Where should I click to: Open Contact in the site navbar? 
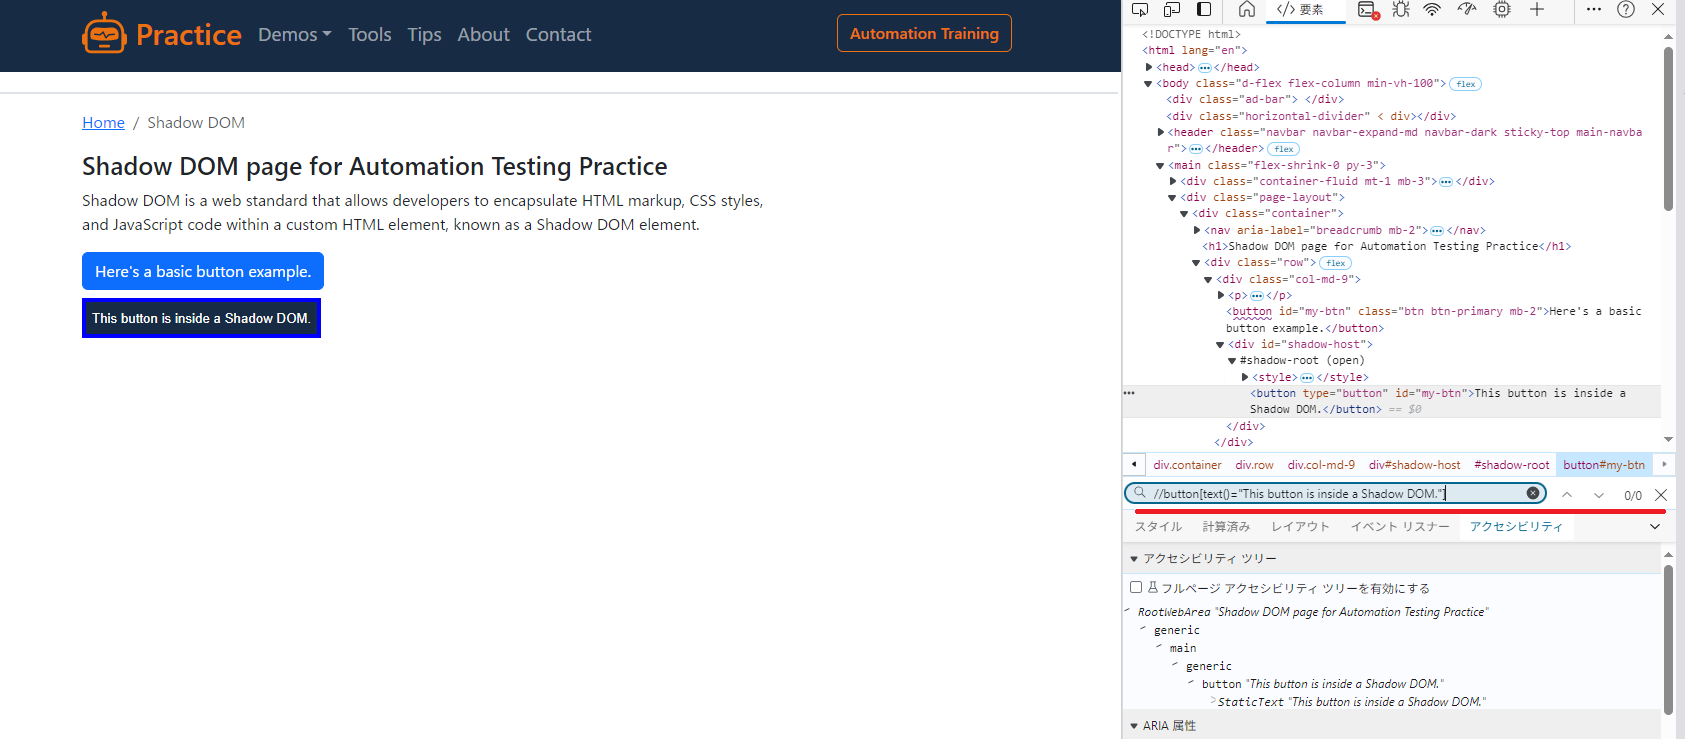click(558, 34)
